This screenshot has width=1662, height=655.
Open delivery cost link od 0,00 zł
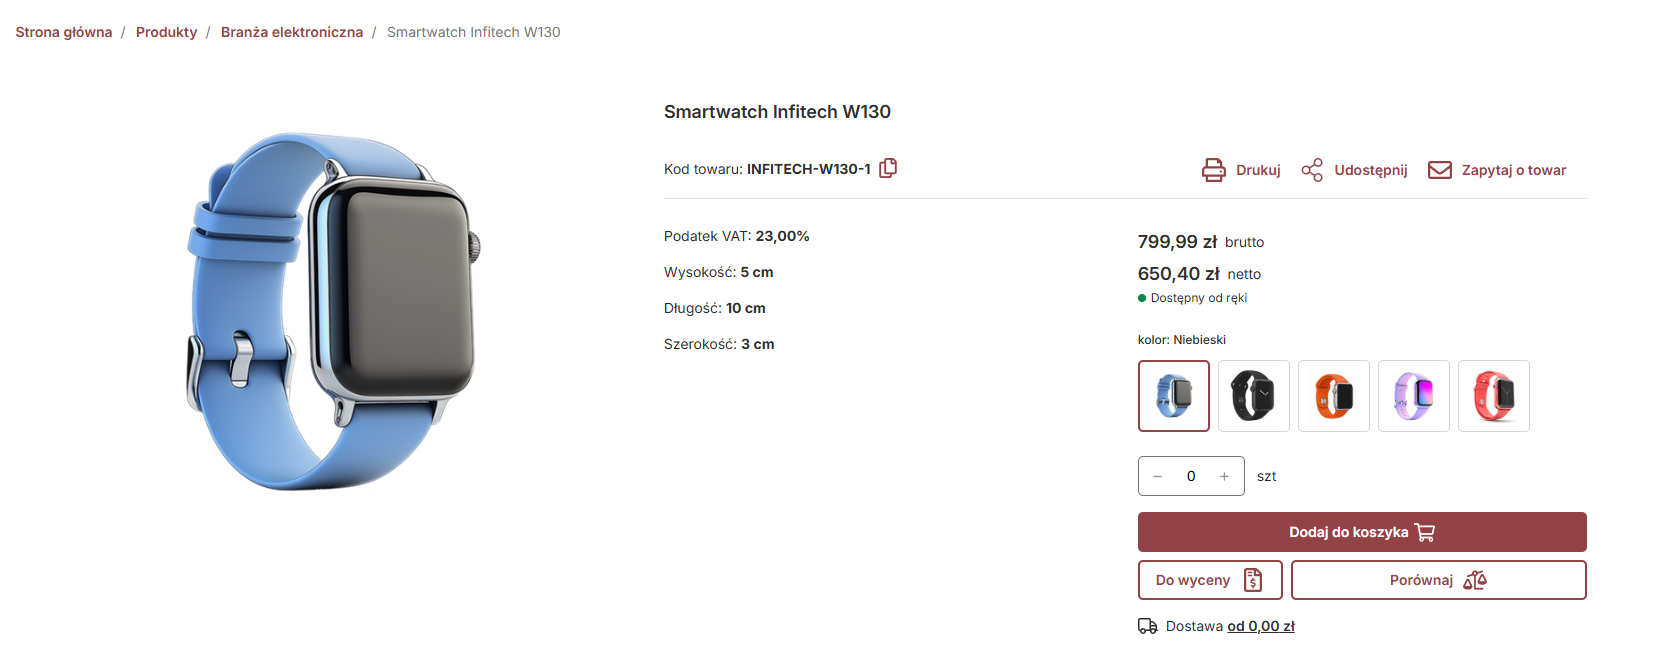point(1261,626)
